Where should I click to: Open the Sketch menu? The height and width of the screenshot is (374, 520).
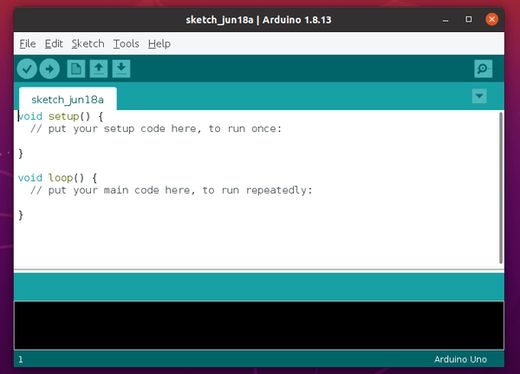[88, 44]
